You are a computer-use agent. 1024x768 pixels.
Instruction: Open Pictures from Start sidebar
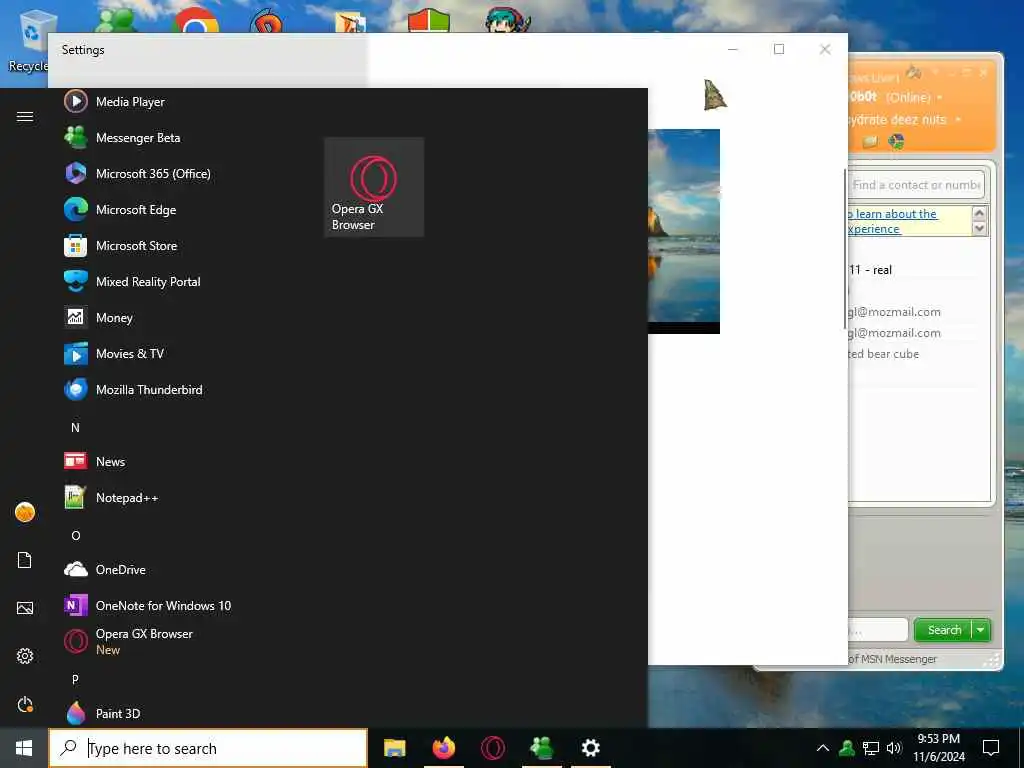[25, 608]
